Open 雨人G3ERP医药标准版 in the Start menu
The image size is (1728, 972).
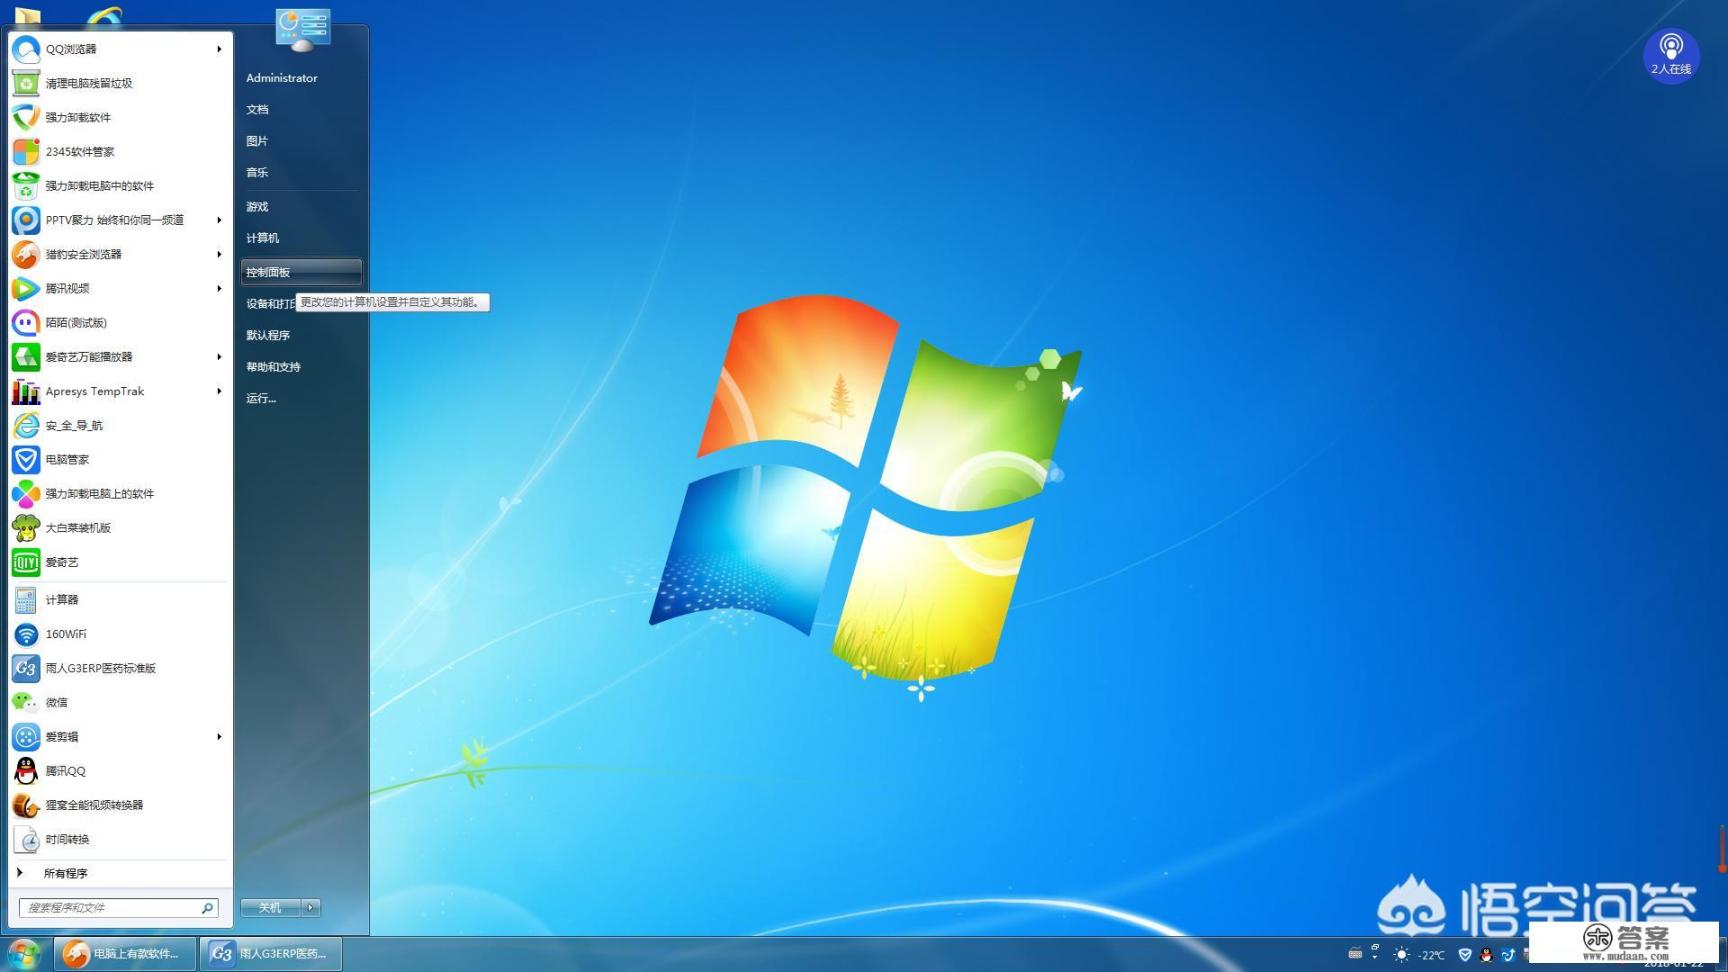(x=120, y=668)
